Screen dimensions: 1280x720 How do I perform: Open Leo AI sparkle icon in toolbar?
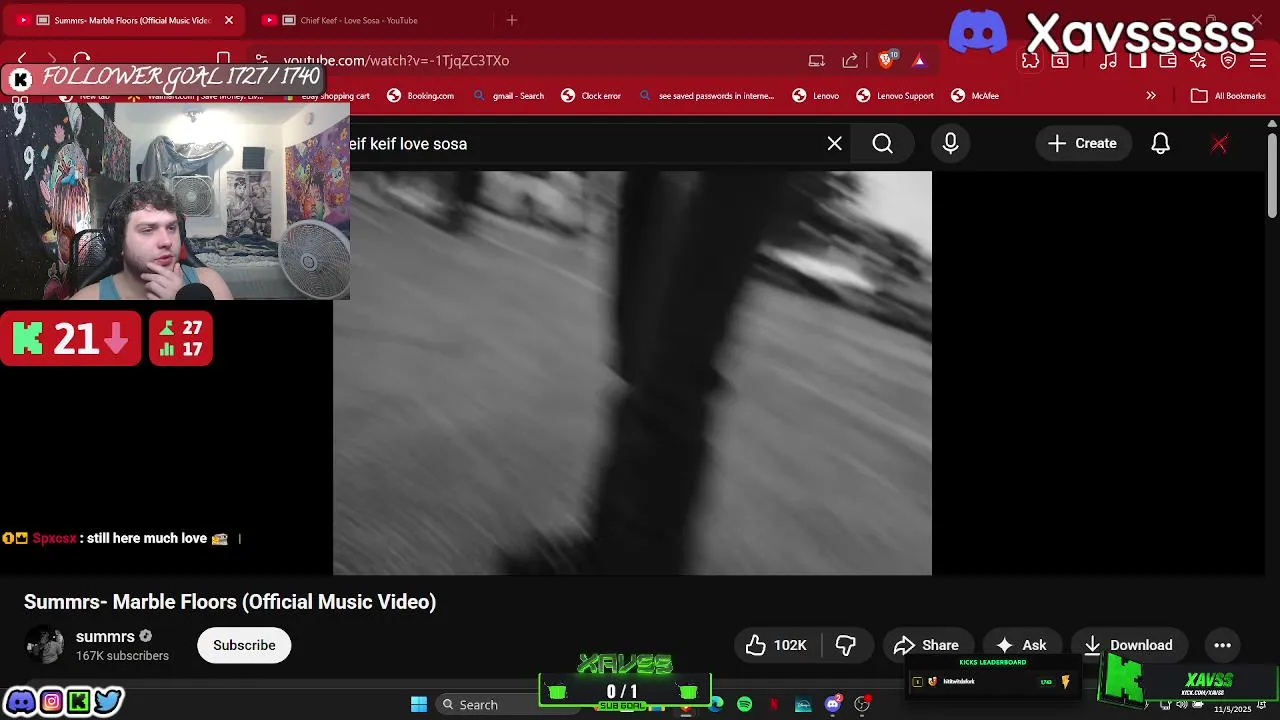[1198, 61]
